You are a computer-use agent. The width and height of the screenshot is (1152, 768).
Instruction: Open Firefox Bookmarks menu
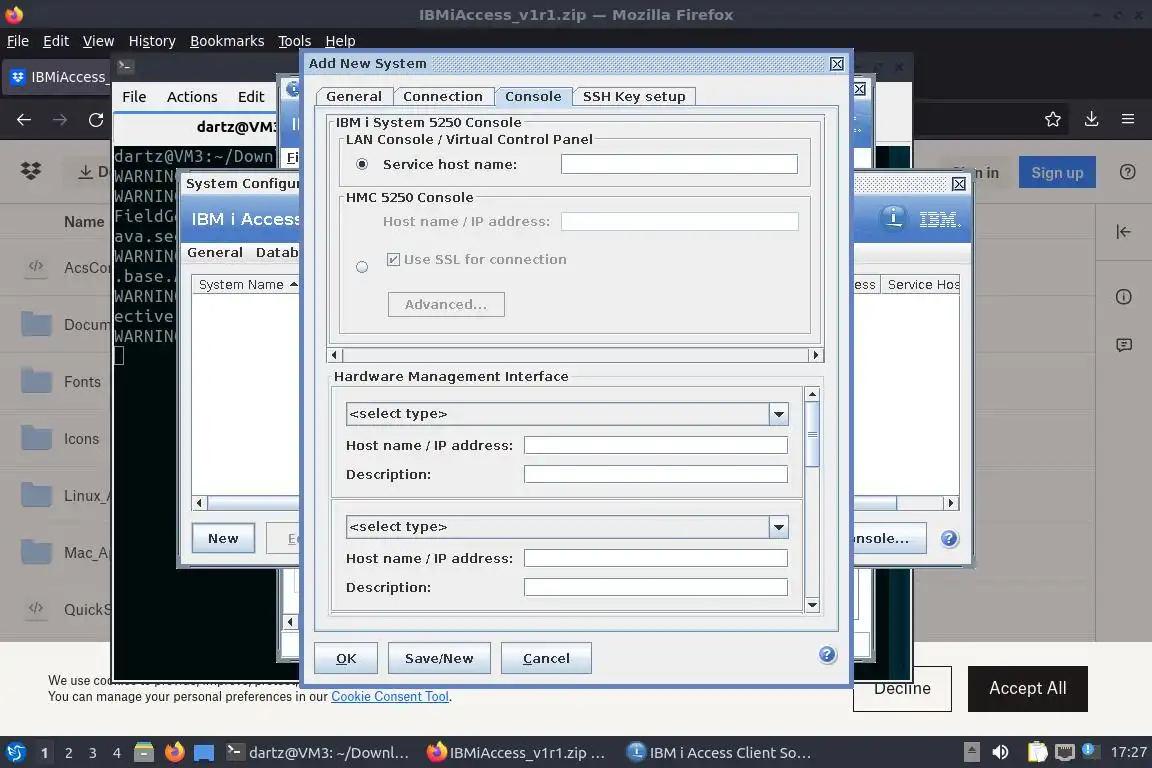[x=227, y=41]
